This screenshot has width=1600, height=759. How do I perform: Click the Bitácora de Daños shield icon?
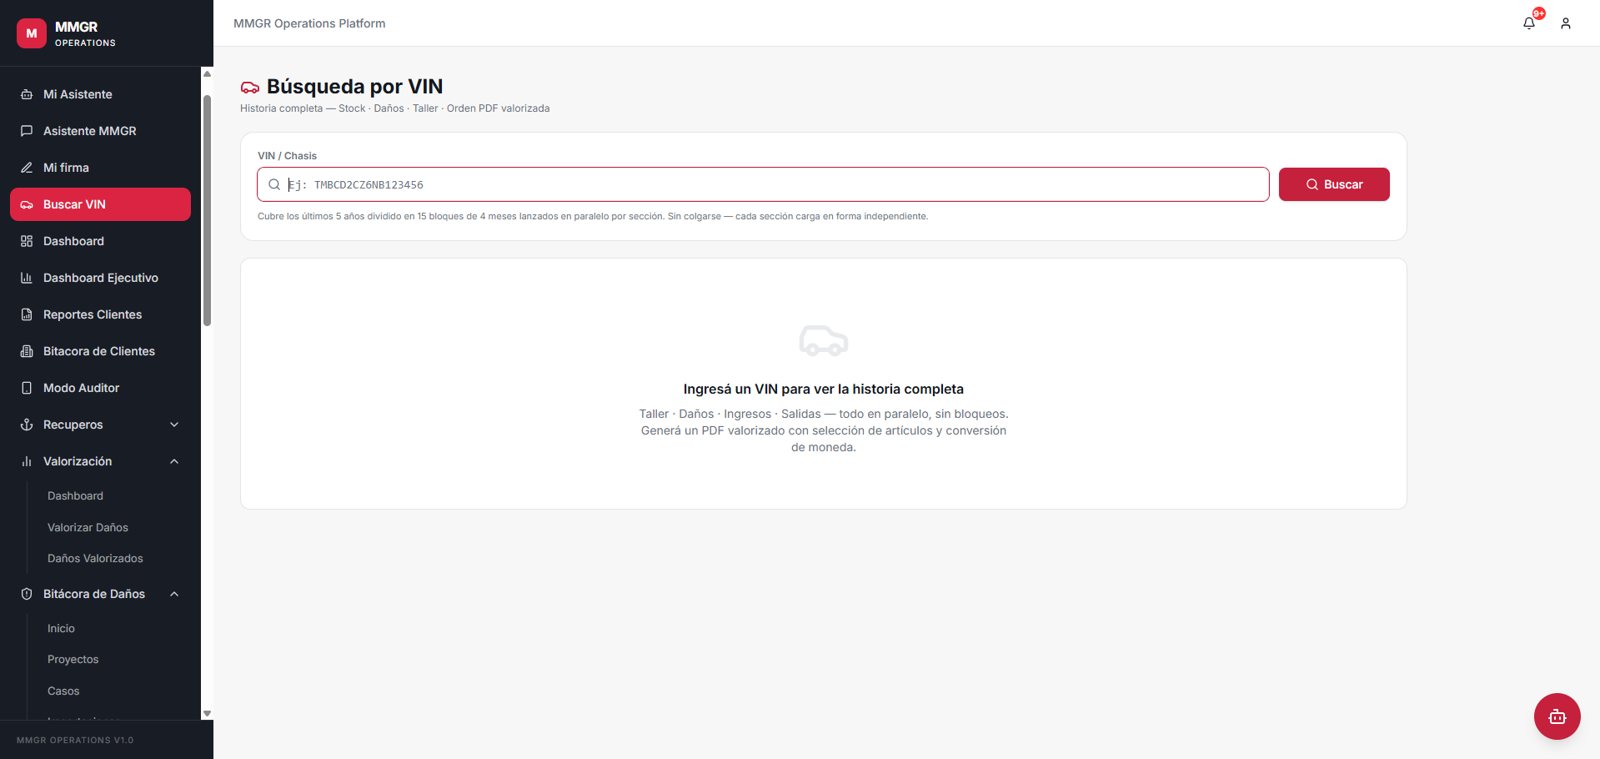(27, 594)
